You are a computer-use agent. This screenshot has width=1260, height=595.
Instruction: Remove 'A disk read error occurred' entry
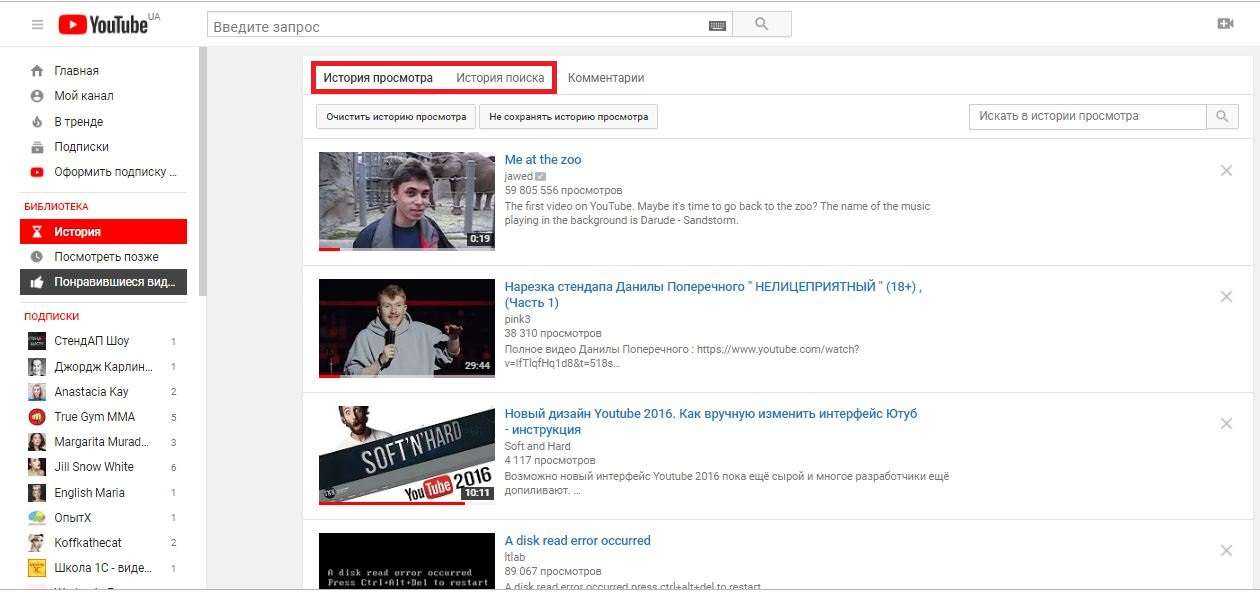(x=1226, y=550)
